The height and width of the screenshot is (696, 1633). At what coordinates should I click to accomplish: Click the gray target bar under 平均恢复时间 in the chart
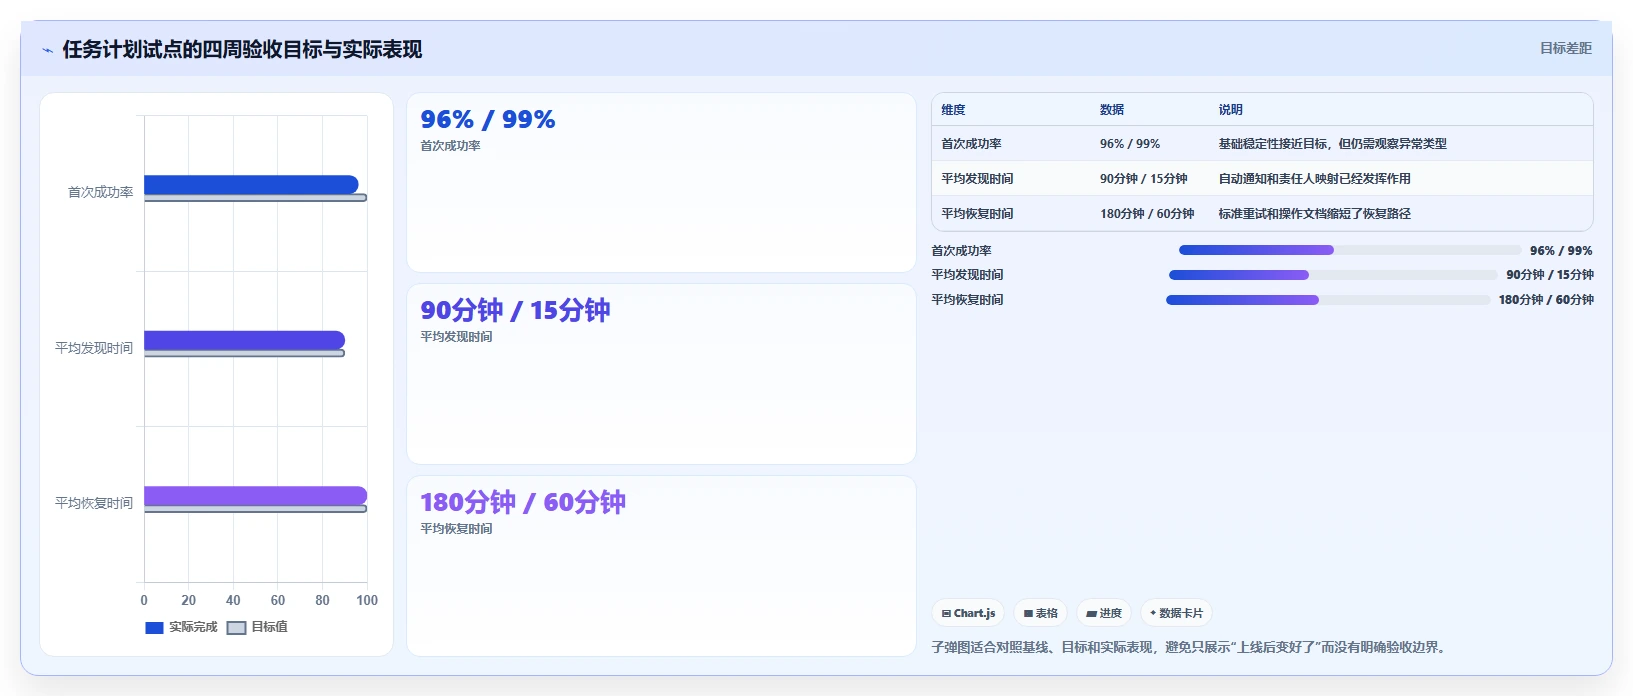coord(255,509)
